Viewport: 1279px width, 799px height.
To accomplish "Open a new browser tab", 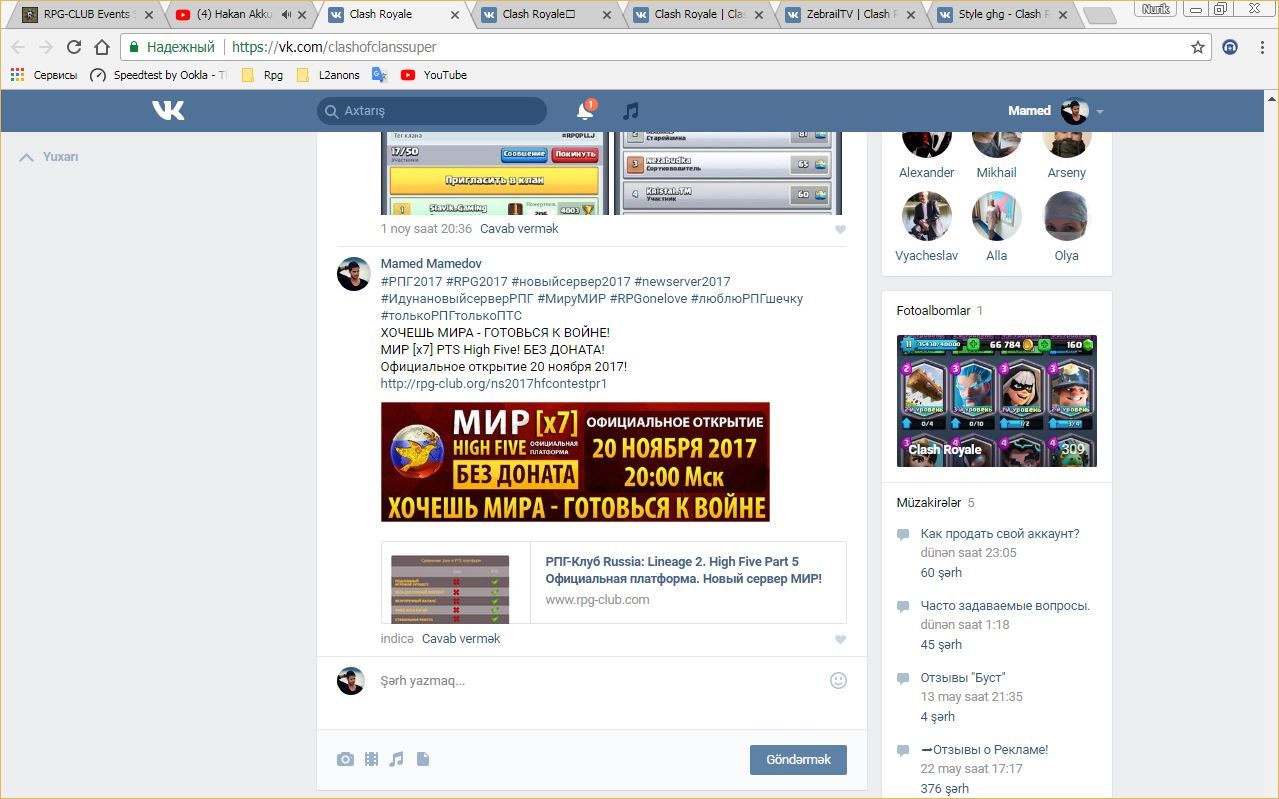I will pos(1099,16).
